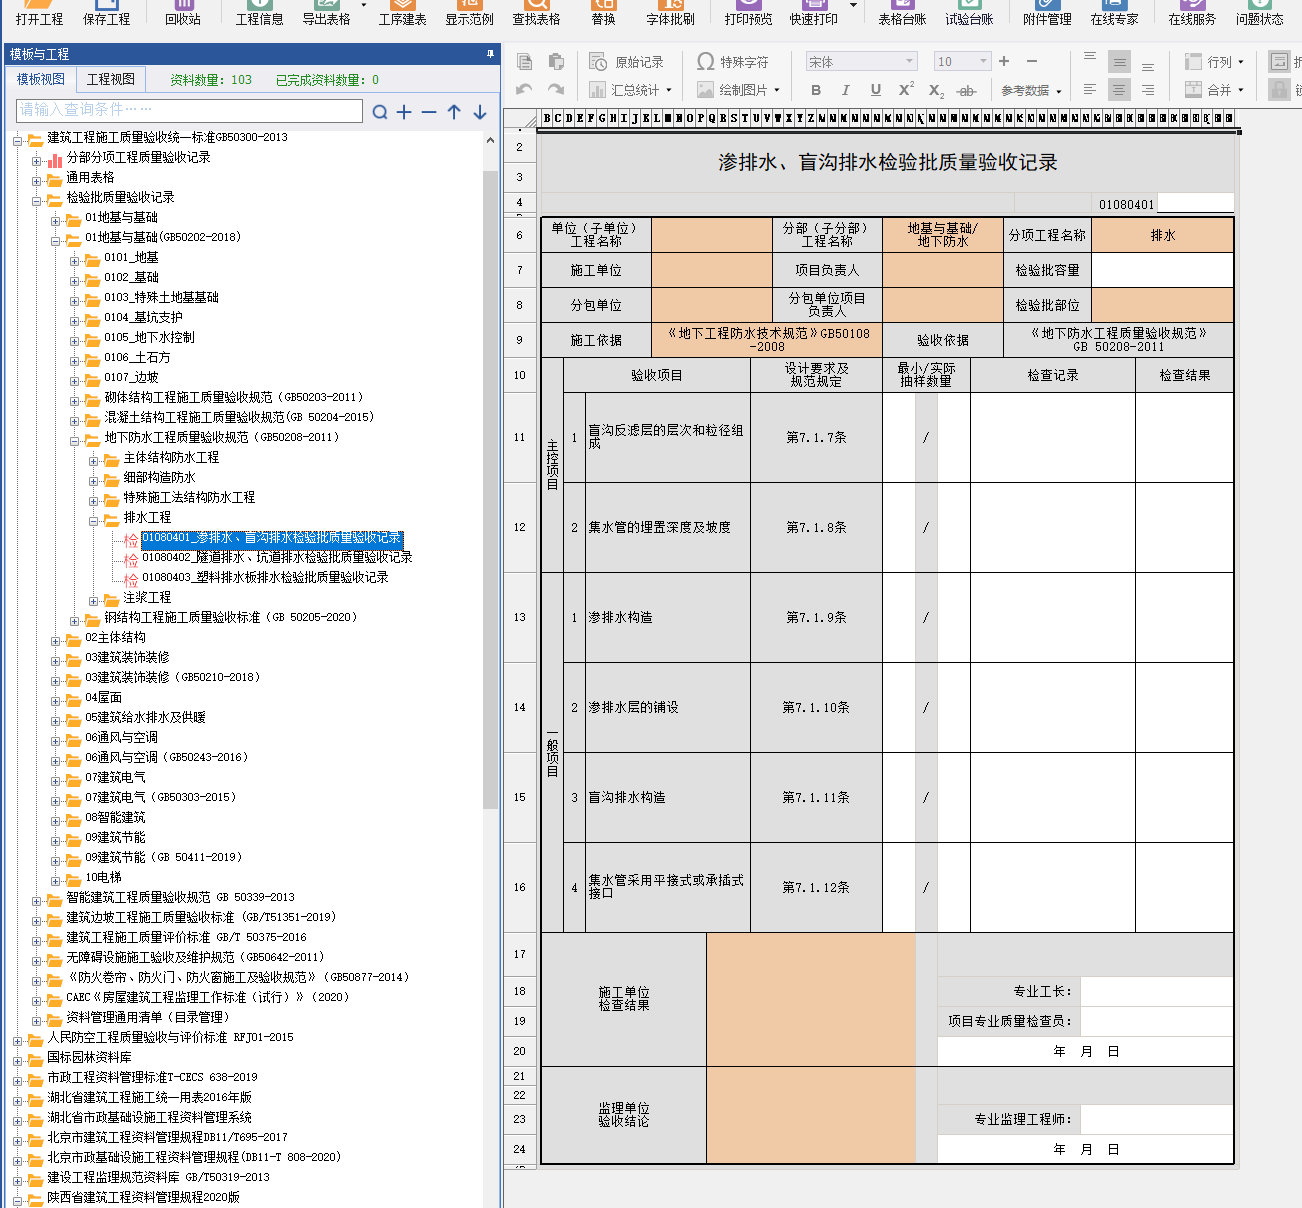The image size is (1302, 1208).
Task: Open 国标园林资料库 tree item
Action: pyautogui.click(x=89, y=1057)
